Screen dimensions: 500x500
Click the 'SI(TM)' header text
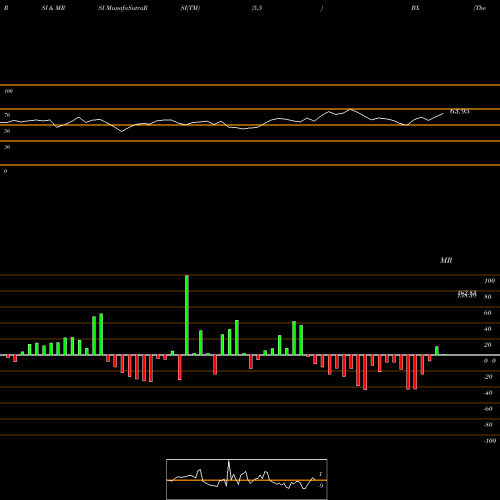[190, 8]
